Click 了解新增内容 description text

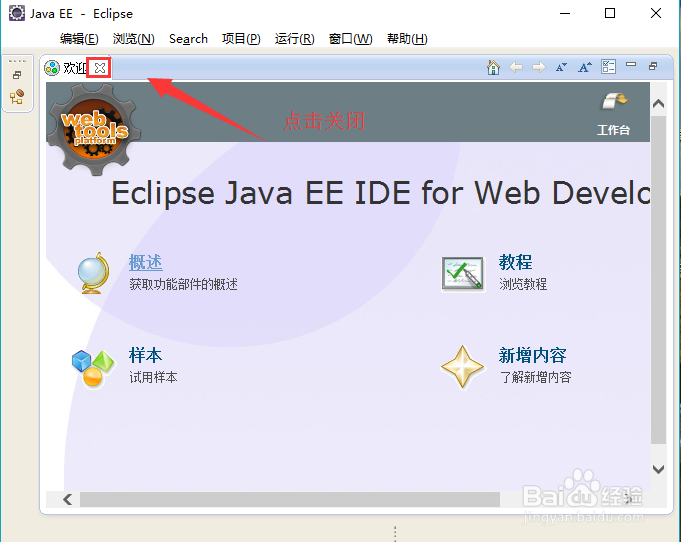pyautogui.click(x=535, y=377)
